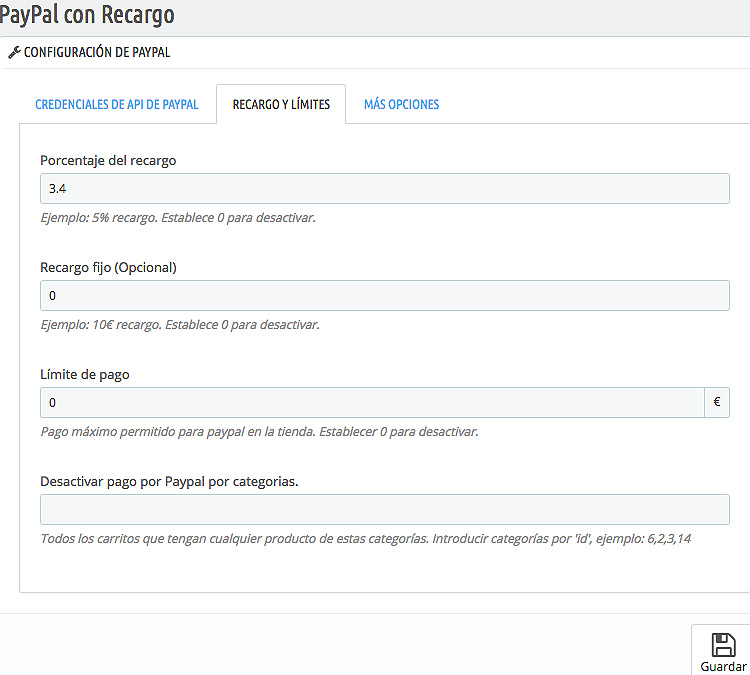
Task: Click the Todos los carritos help text
Action: [365, 539]
